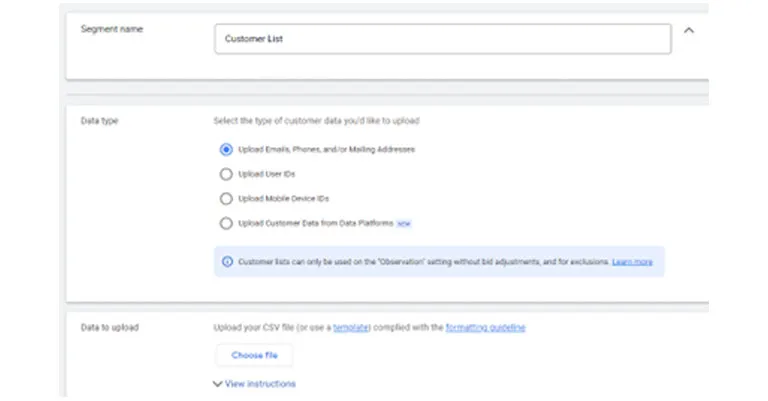Click the Upload User IDs label text
Screen dimensions: 768x401
click(x=266, y=174)
